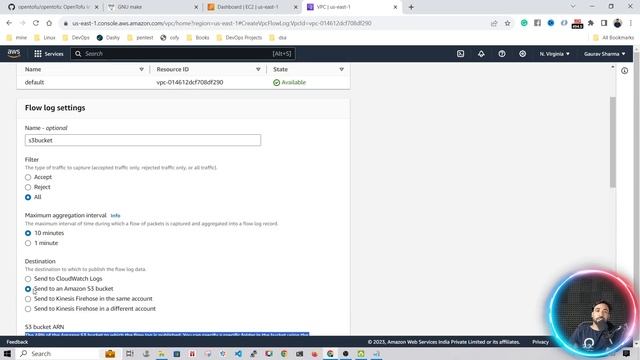
Task: Switch to the EC2 Dashboard tab
Action: [252, 7]
